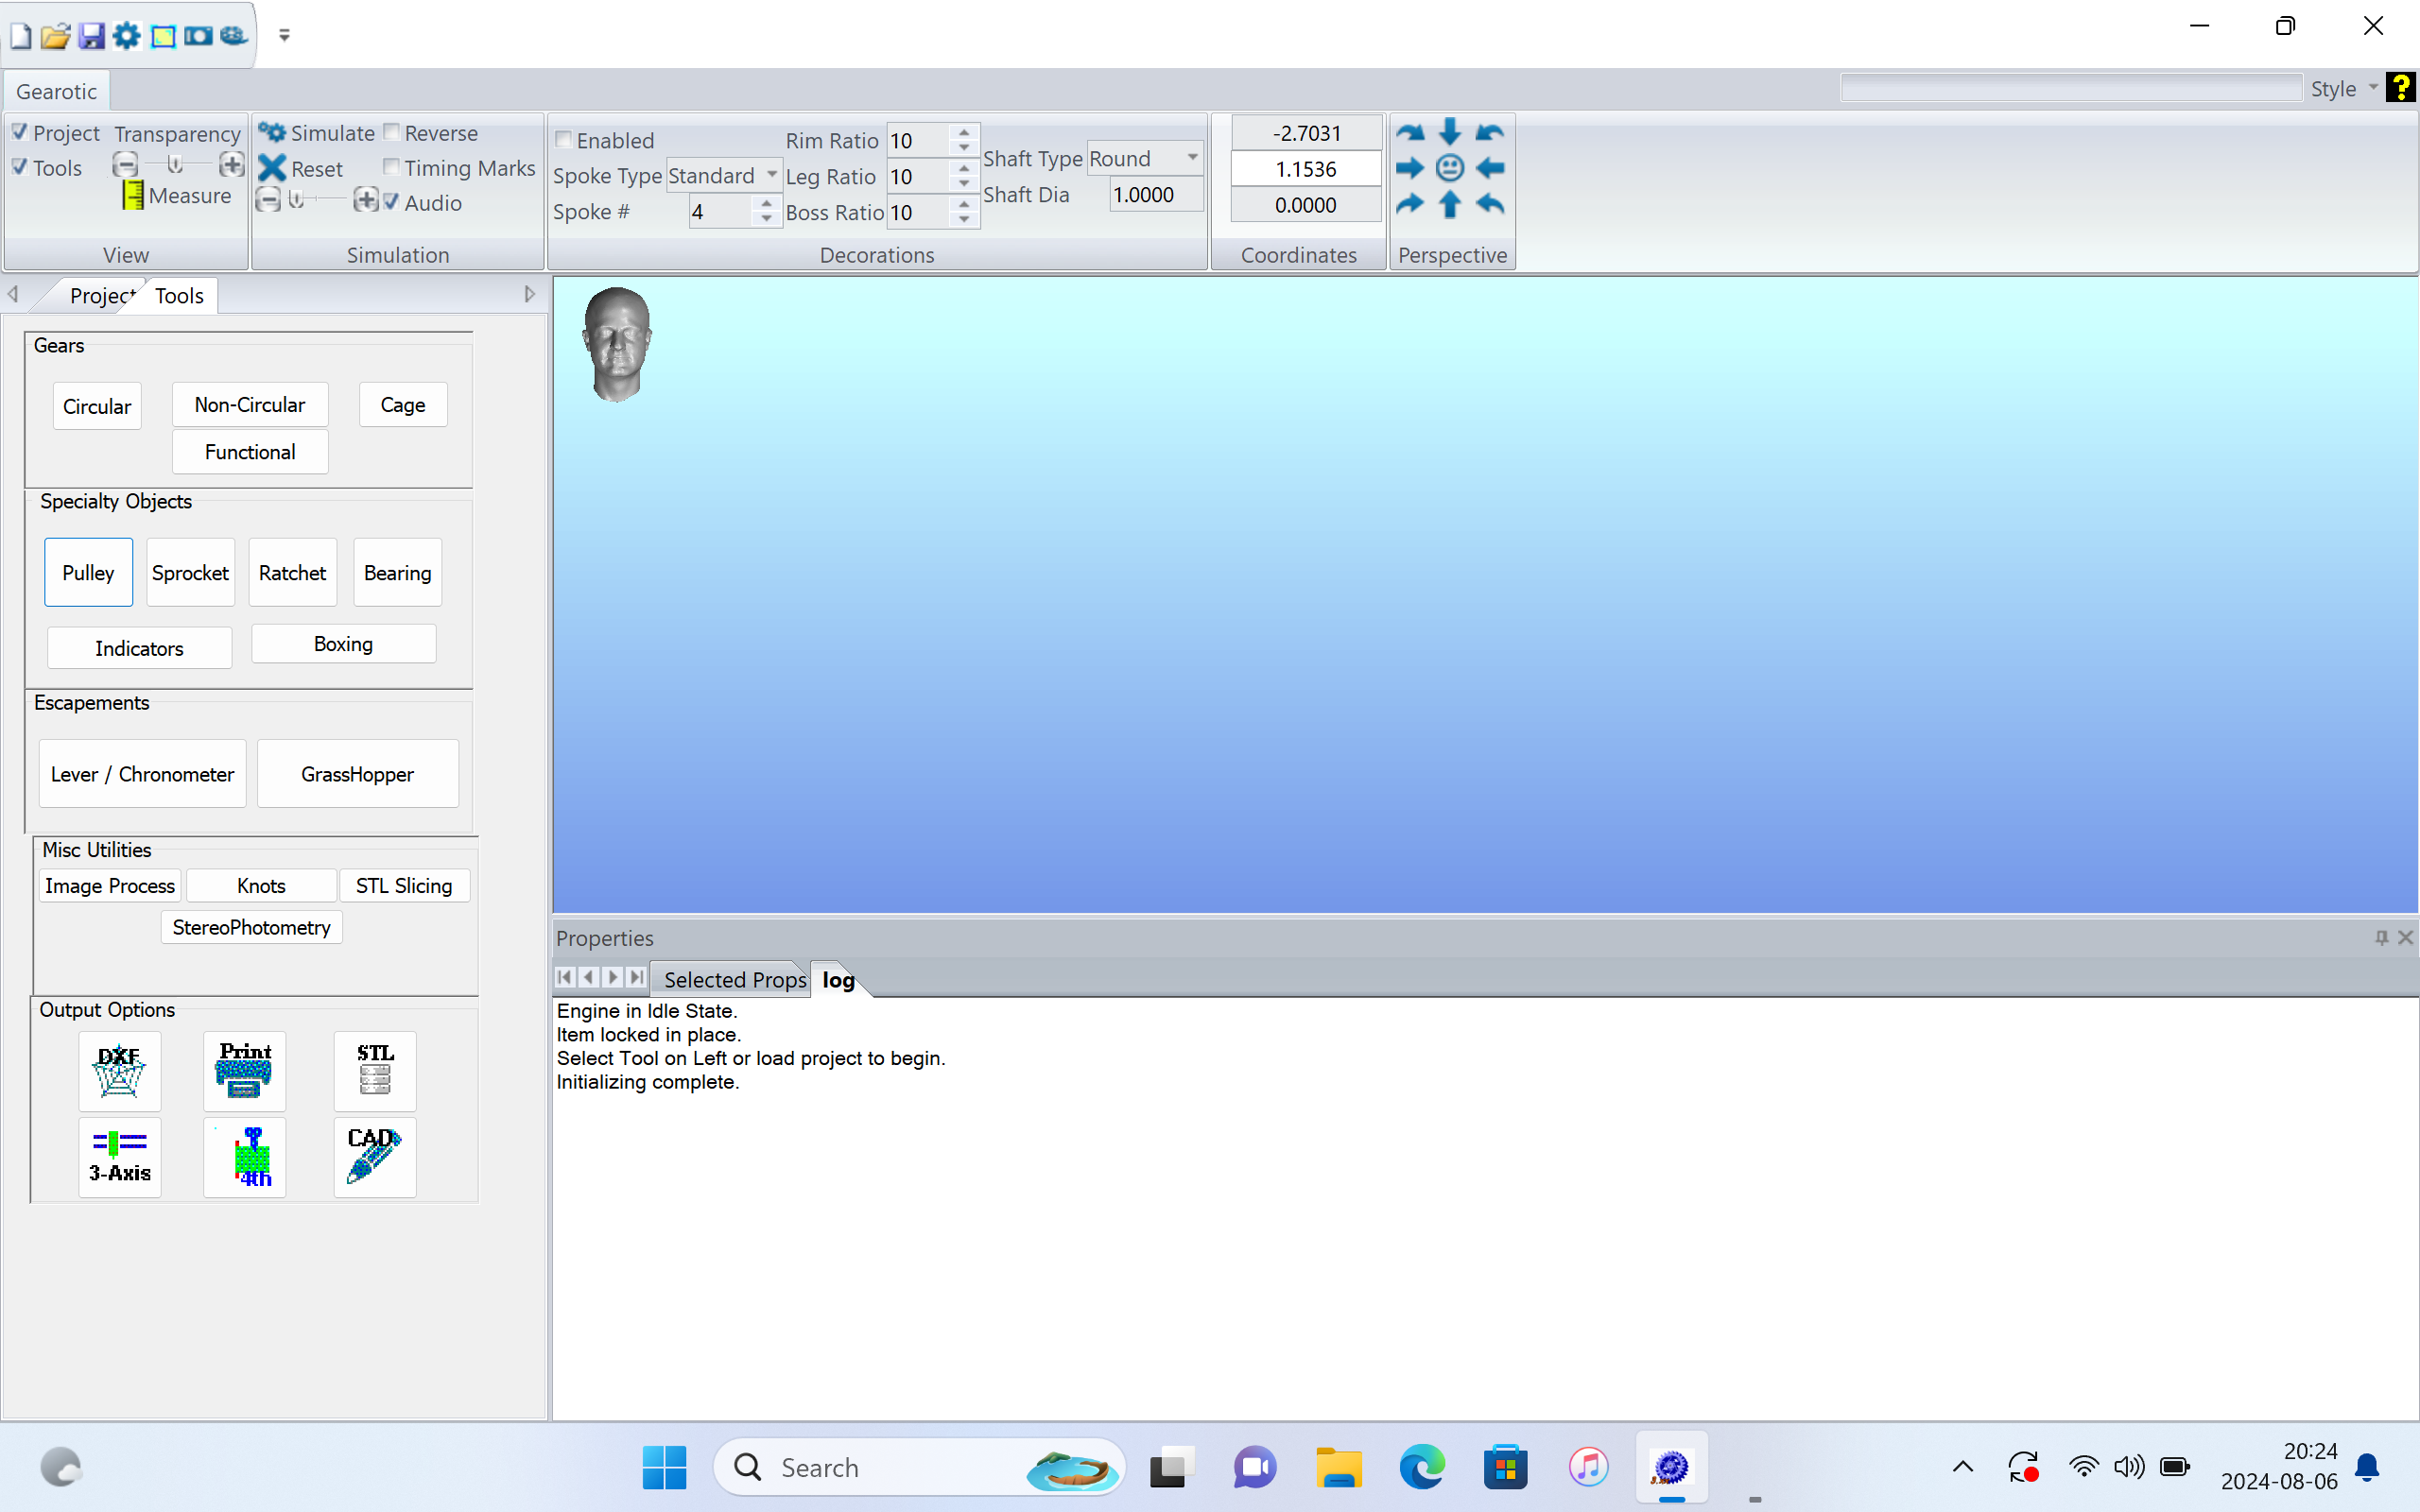Open the CAD output icon
2420x1512 pixels.
click(375, 1157)
